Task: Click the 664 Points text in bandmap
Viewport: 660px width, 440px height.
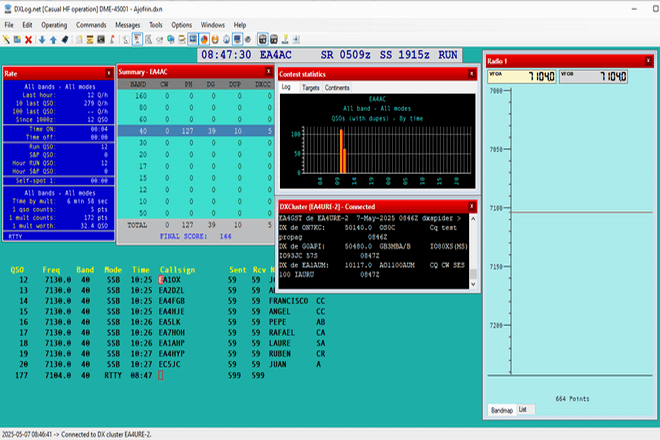Action: click(x=572, y=399)
